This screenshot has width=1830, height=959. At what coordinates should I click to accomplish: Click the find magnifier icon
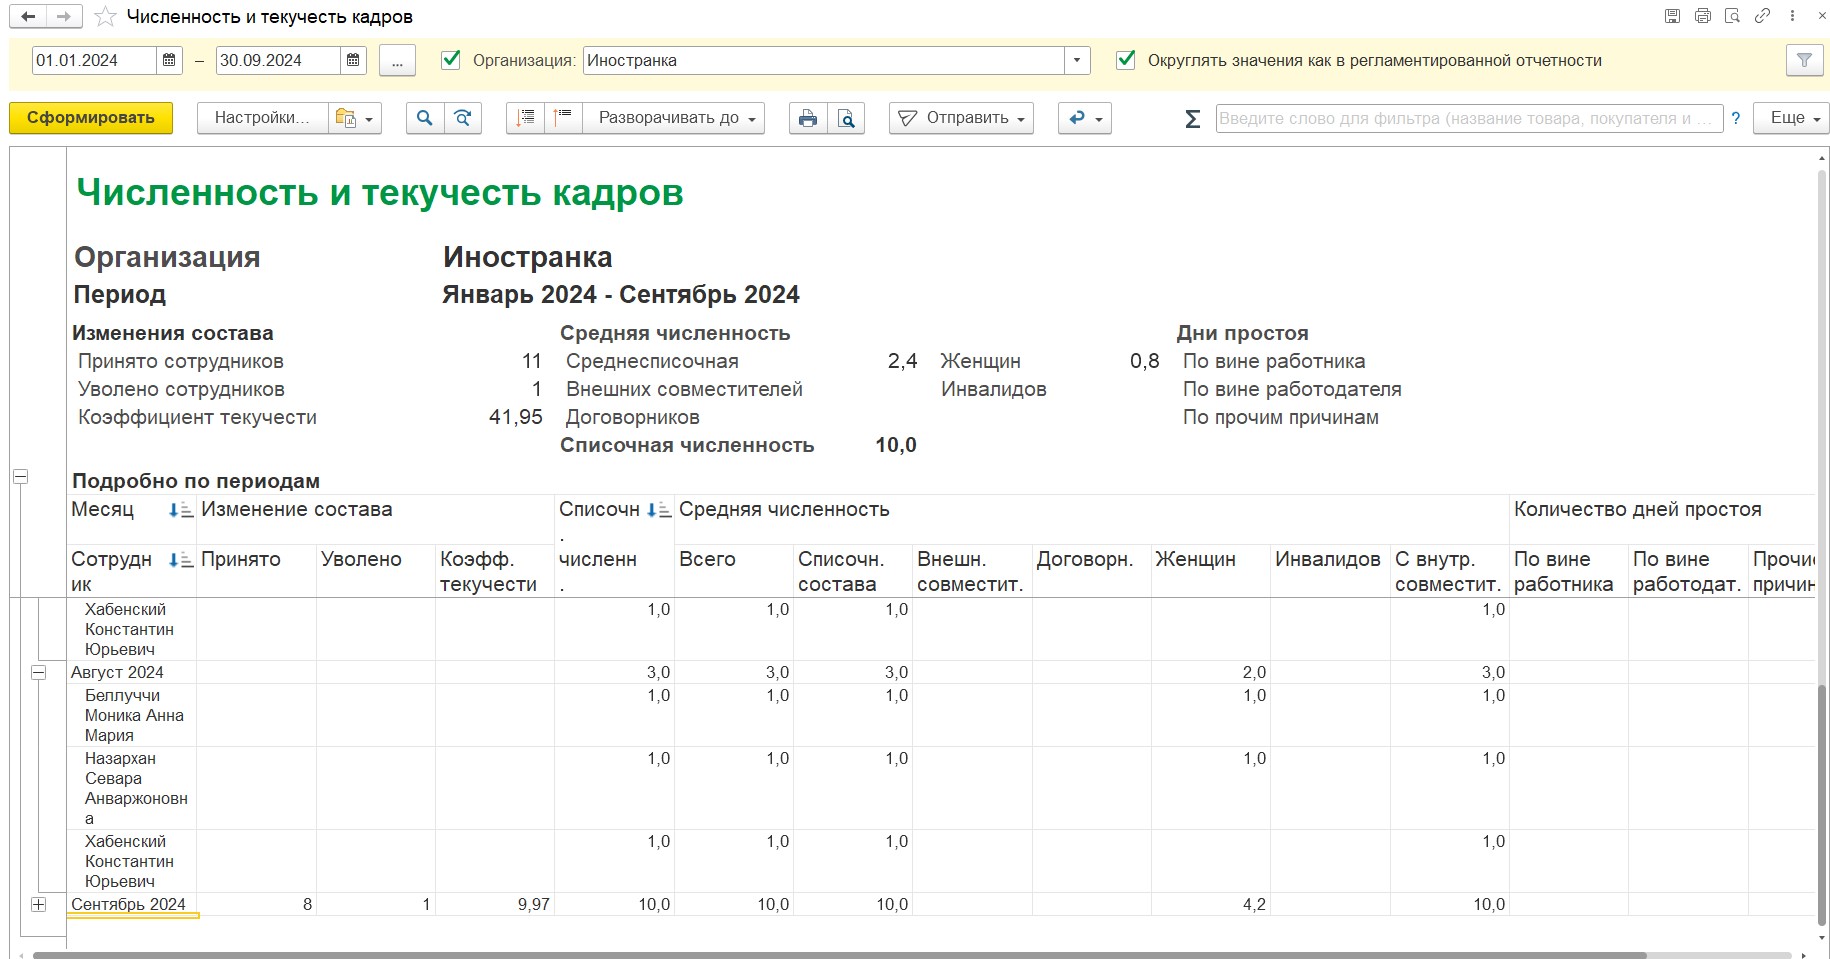click(425, 118)
